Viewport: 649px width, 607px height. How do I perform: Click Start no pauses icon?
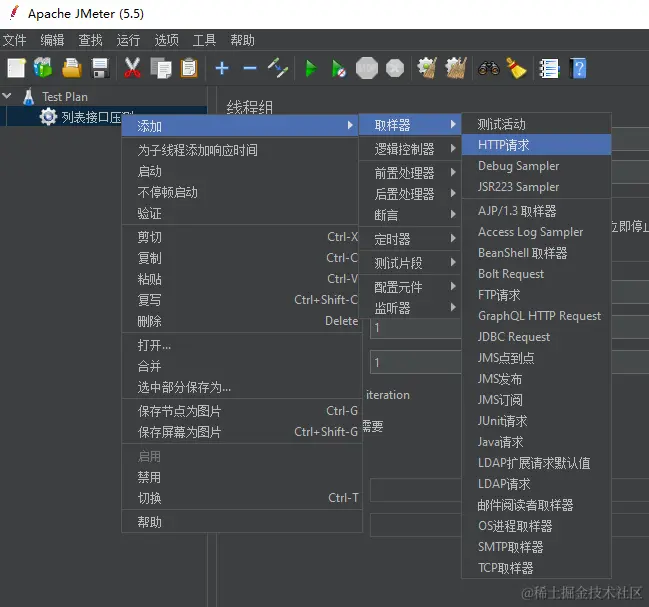[x=339, y=68]
